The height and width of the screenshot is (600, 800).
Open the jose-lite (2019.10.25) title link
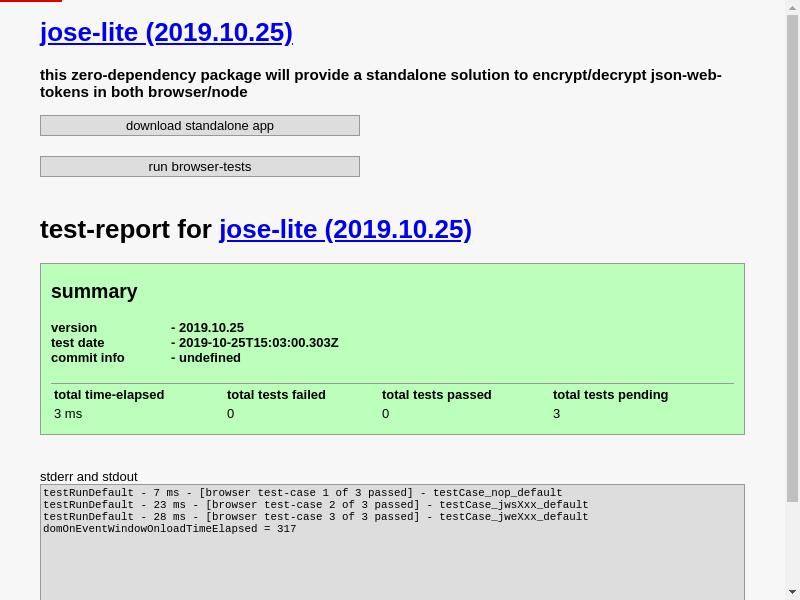tap(166, 33)
